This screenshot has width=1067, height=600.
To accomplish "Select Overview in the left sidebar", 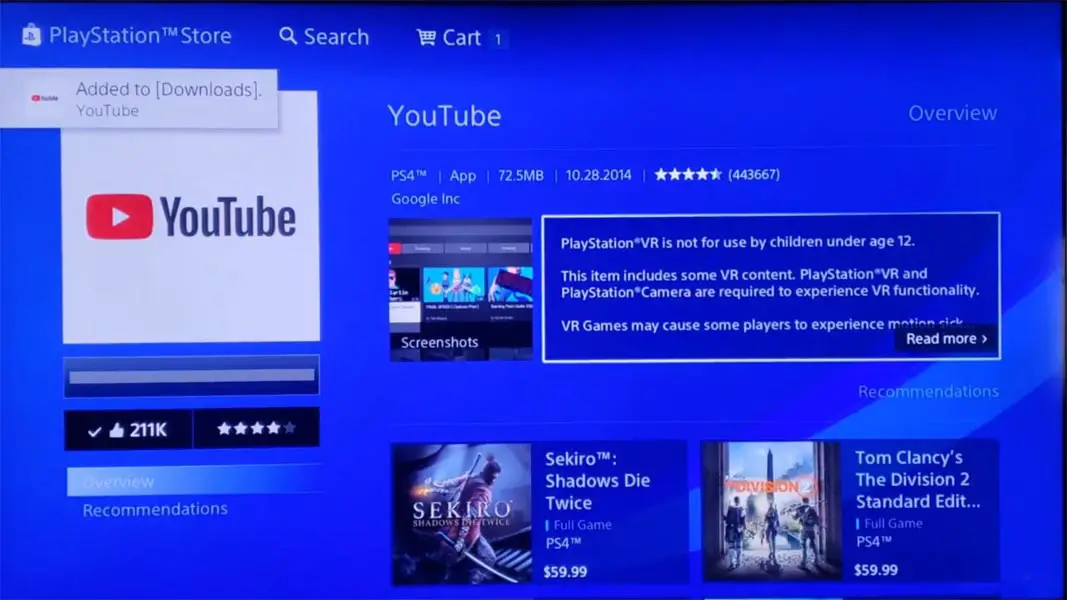I will pos(193,482).
